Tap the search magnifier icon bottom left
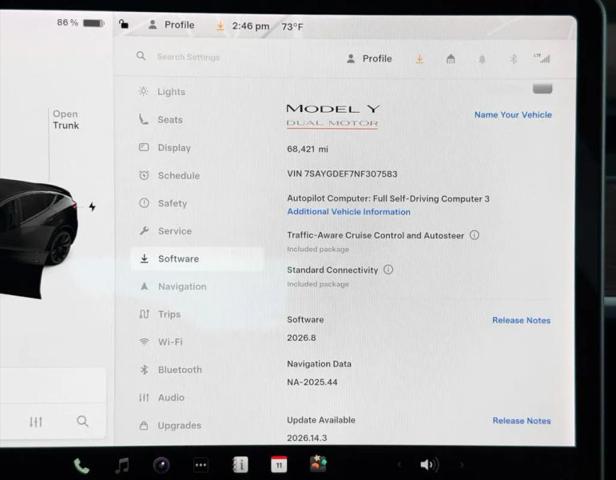Viewport: 616px width, 480px height. (82, 421)
